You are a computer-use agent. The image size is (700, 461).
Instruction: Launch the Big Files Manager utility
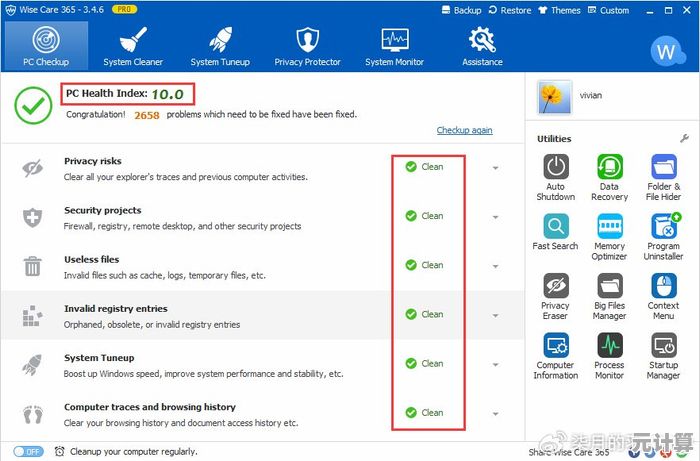pos(609,296)
